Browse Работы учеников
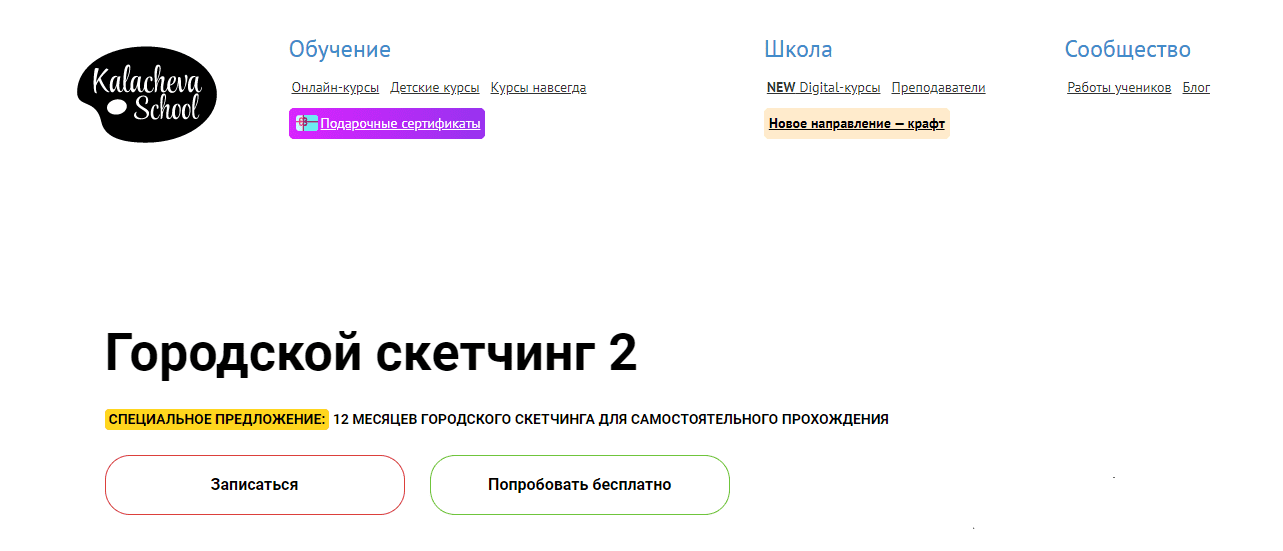The height and width of the screenshot is (551, 1283). click(1119, 88)
